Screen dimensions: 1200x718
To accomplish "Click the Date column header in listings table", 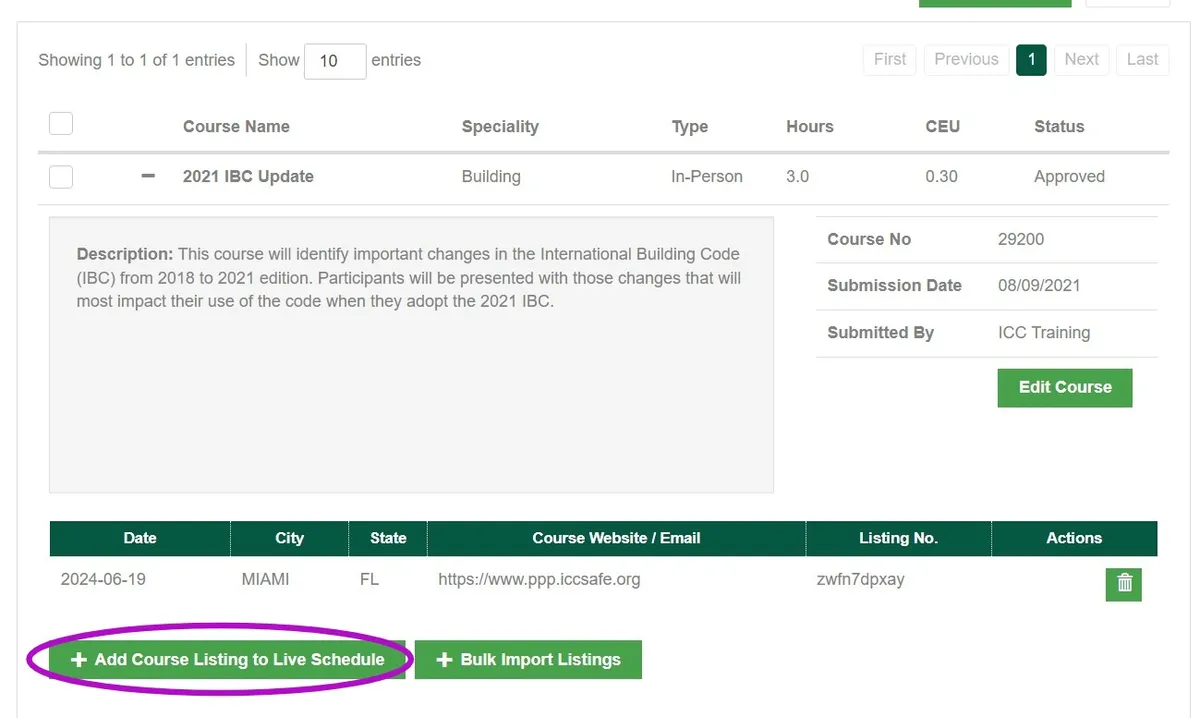I will (x=139, y=538).
